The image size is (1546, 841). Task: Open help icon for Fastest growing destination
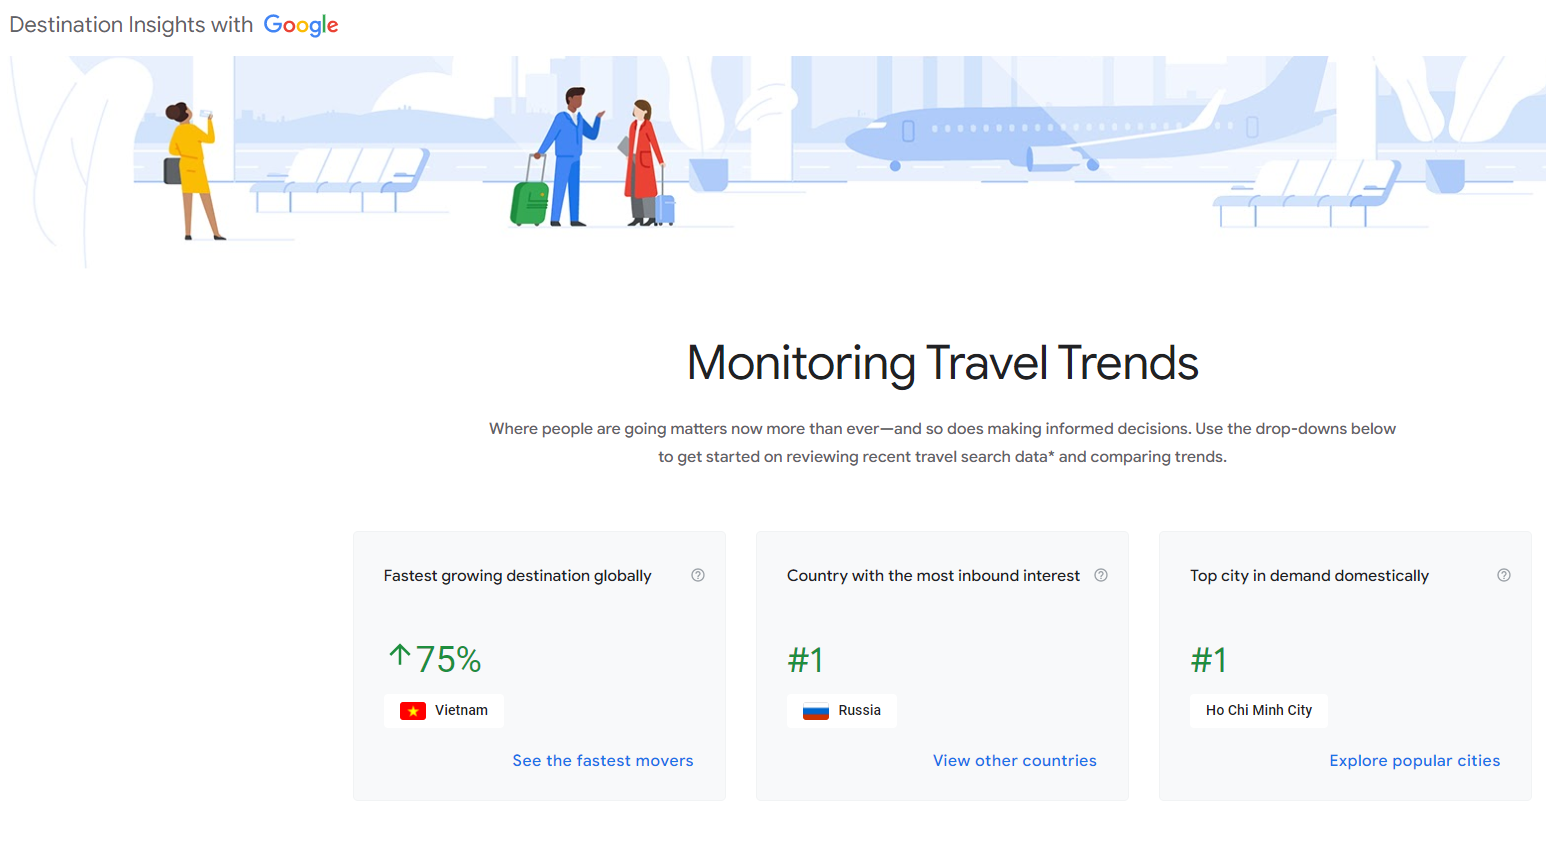[x=698, y=575]
